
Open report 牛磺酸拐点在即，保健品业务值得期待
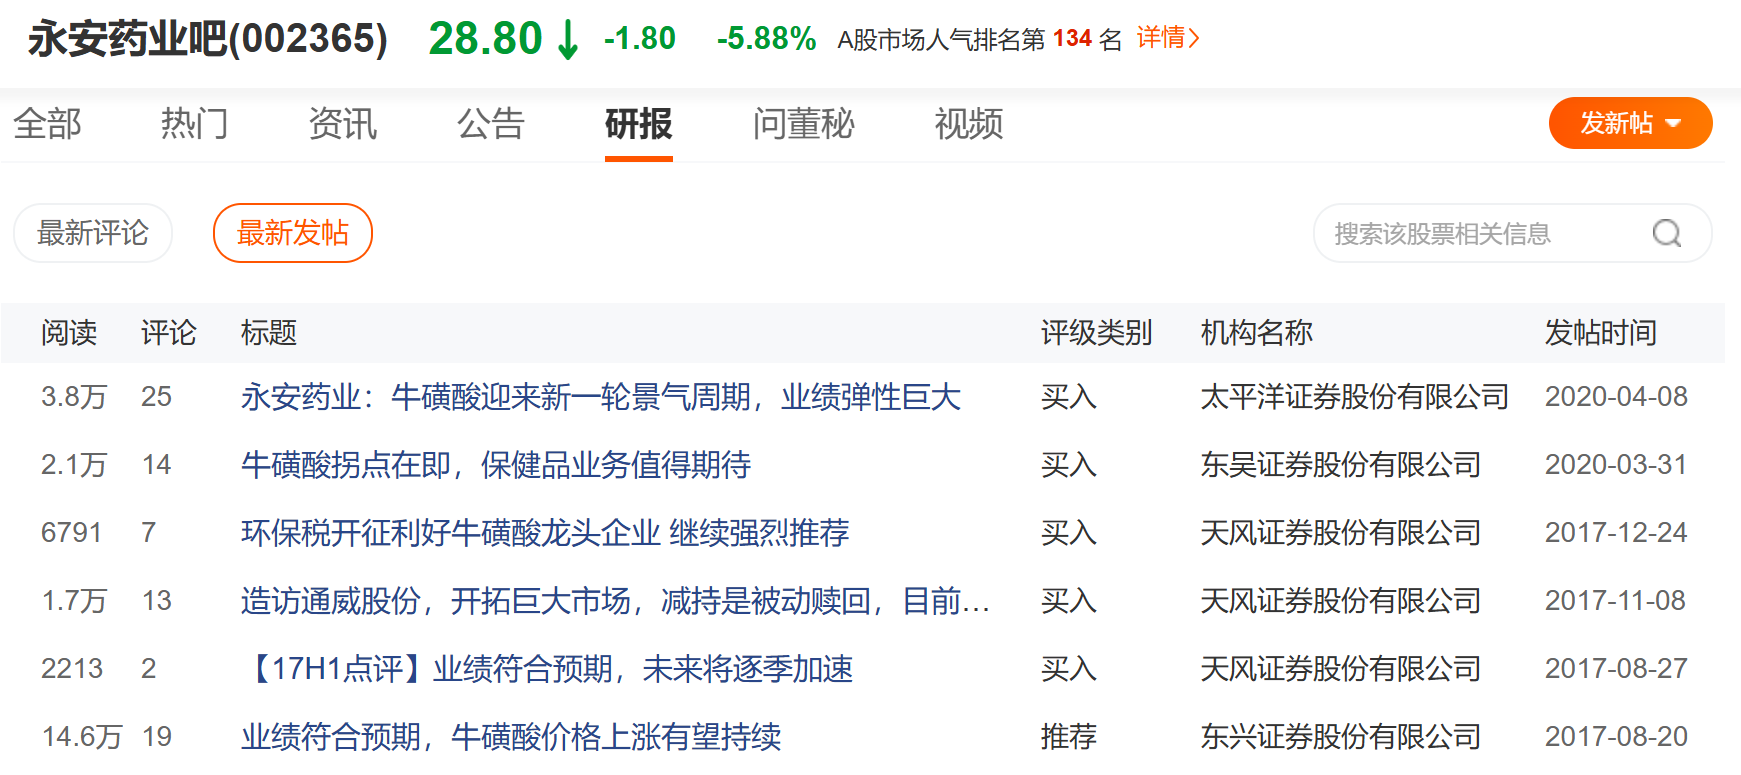click(x=496, y=465)
